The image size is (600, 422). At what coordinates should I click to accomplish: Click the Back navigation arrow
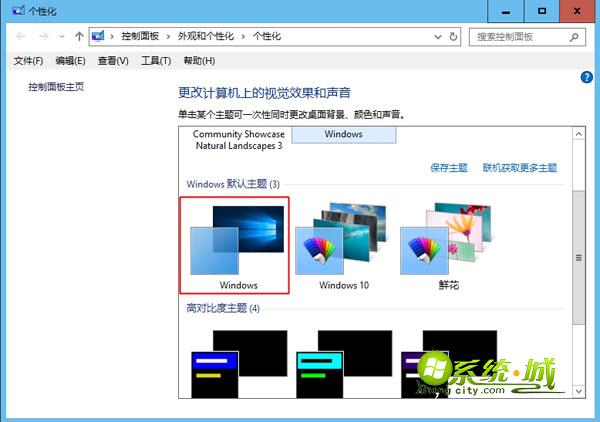(21, 37)
